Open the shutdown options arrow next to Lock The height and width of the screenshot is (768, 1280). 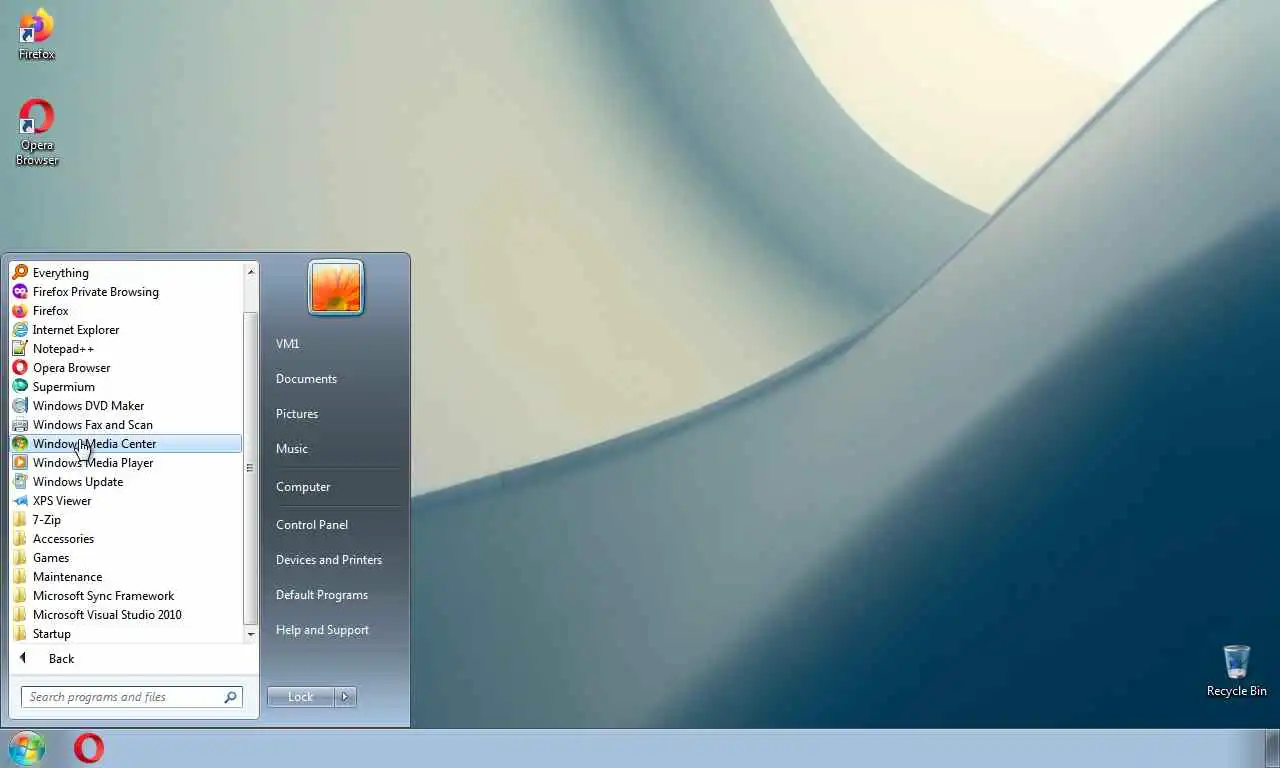(345, 697)
